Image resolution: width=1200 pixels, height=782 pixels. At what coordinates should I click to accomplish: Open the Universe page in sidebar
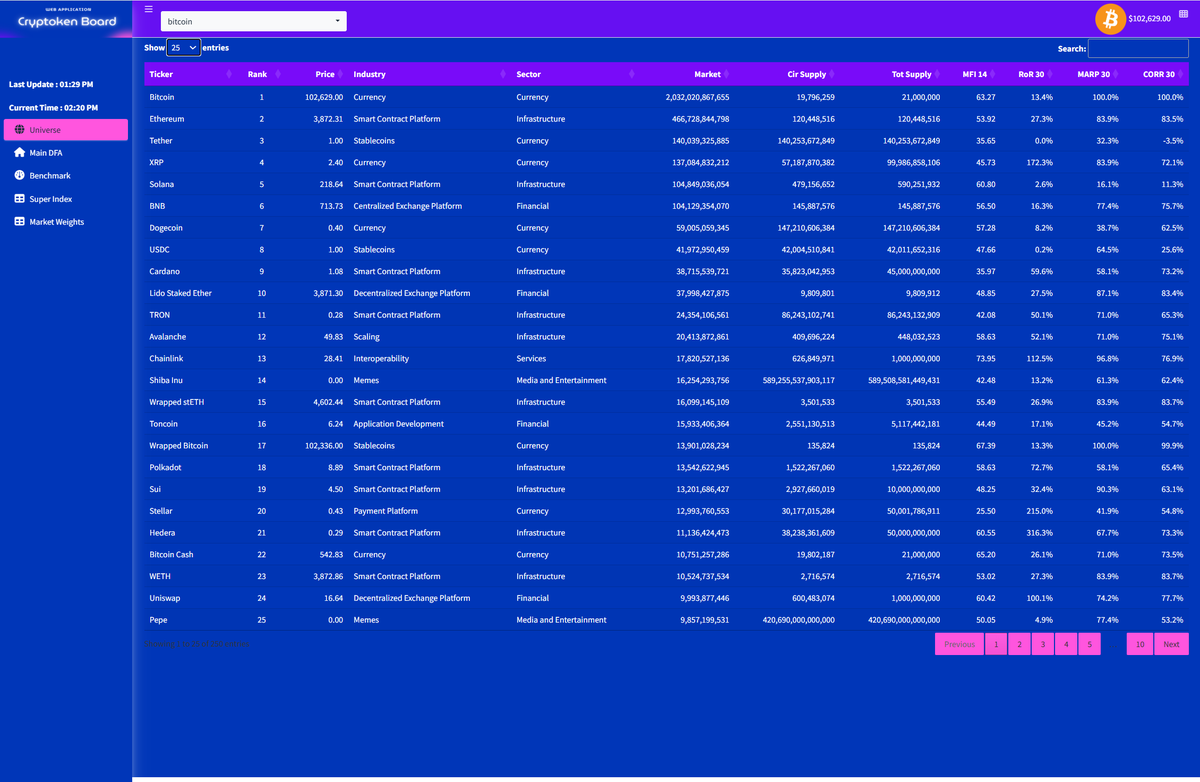(66, 130)
